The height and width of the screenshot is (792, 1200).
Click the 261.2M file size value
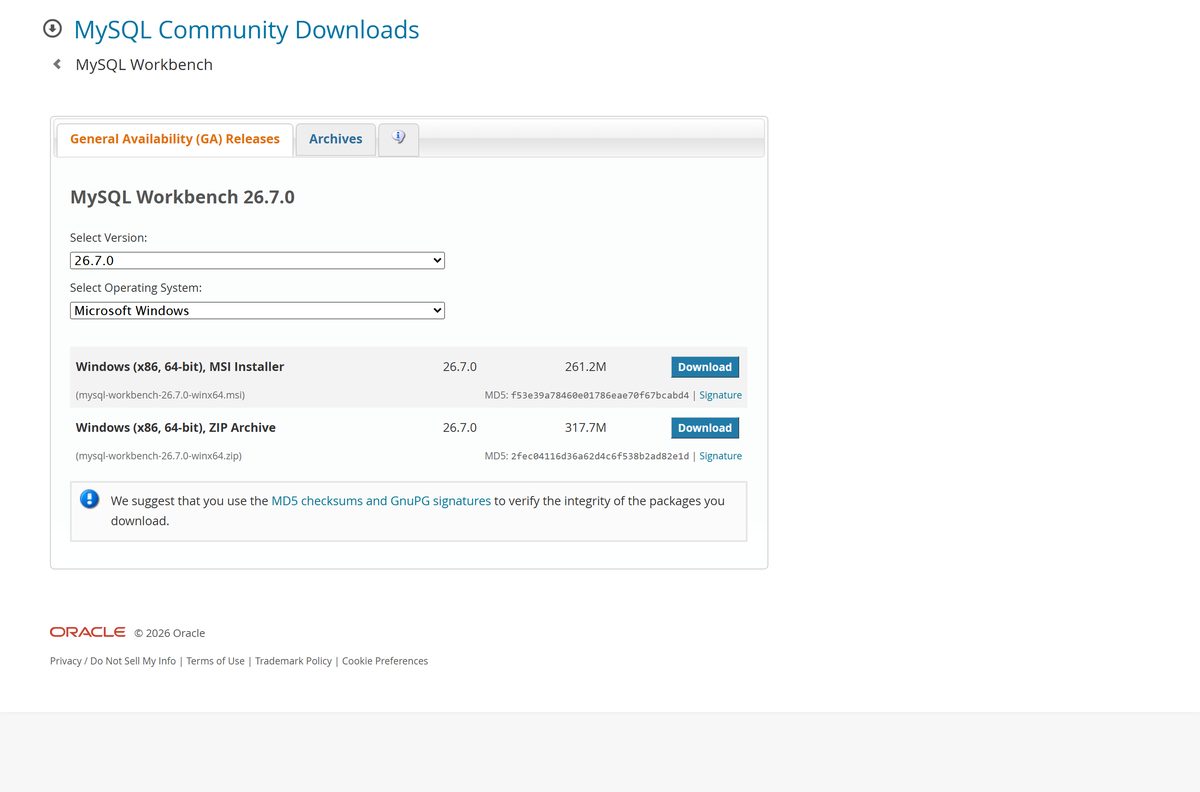[x=586, y=367]
